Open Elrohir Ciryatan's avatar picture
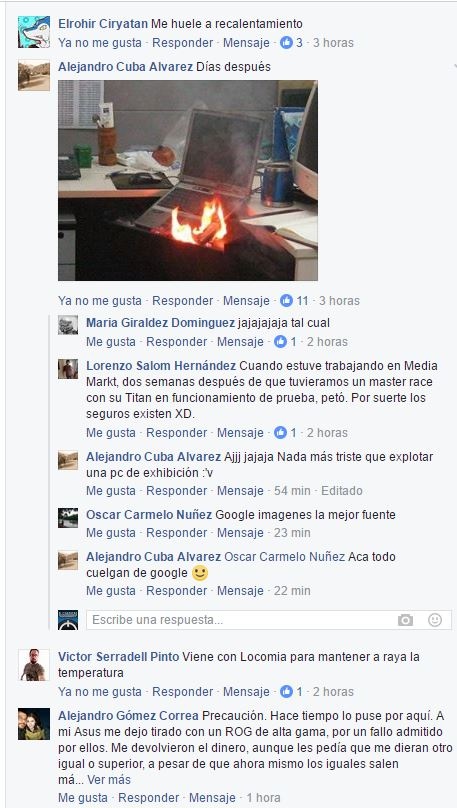The image size is (457, 808). [34, 32]
